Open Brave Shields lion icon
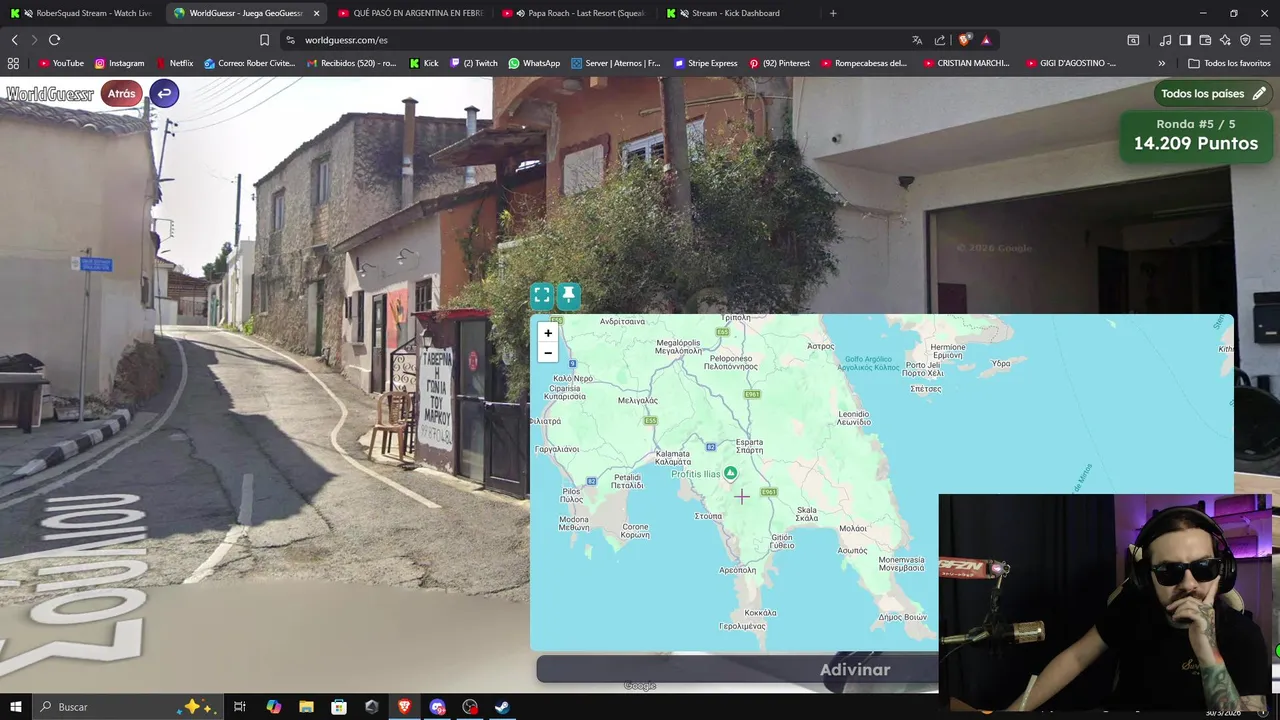 (x=964, y=40)
